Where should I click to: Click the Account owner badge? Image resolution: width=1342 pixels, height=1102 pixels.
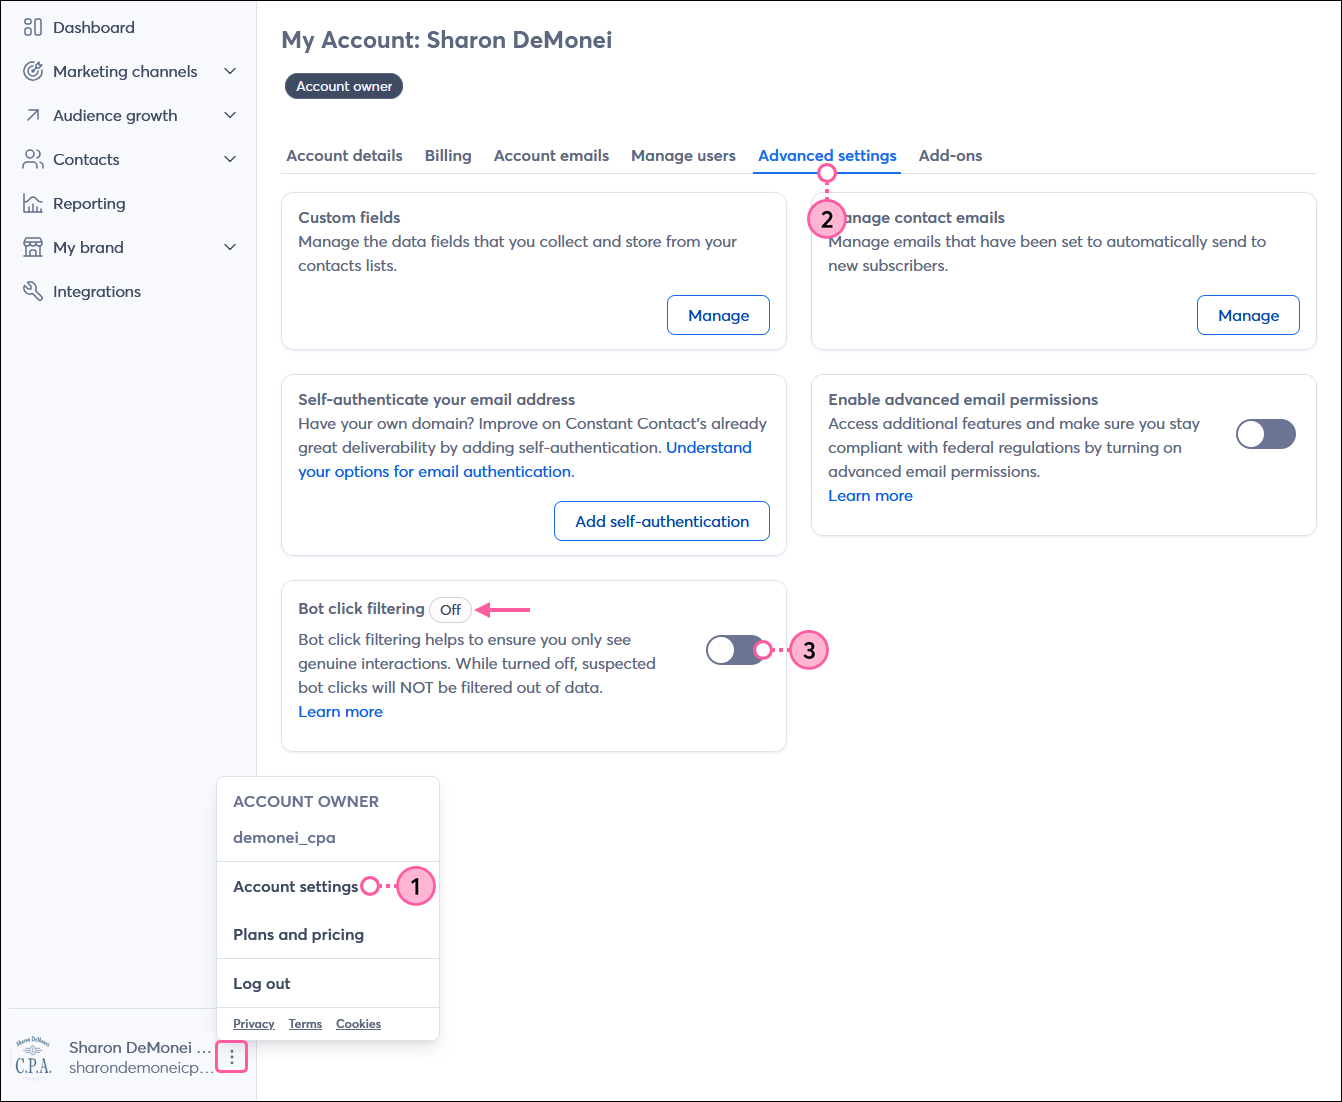click(x=344, y=86)
